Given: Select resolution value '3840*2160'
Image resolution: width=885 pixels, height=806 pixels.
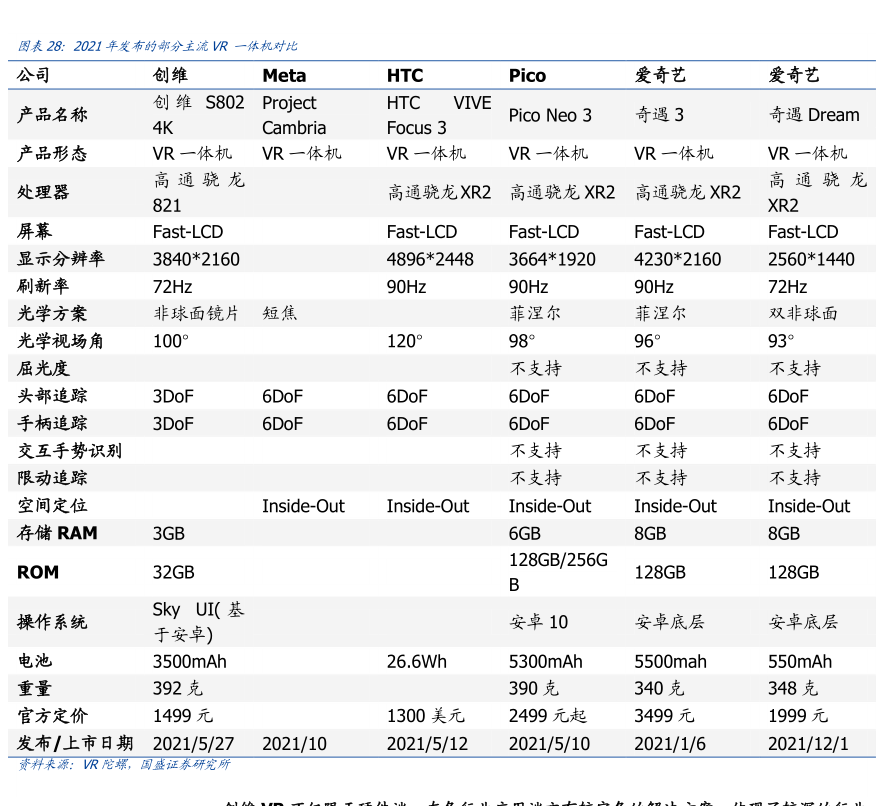Looking at the screenshot, I should [196, 260].
